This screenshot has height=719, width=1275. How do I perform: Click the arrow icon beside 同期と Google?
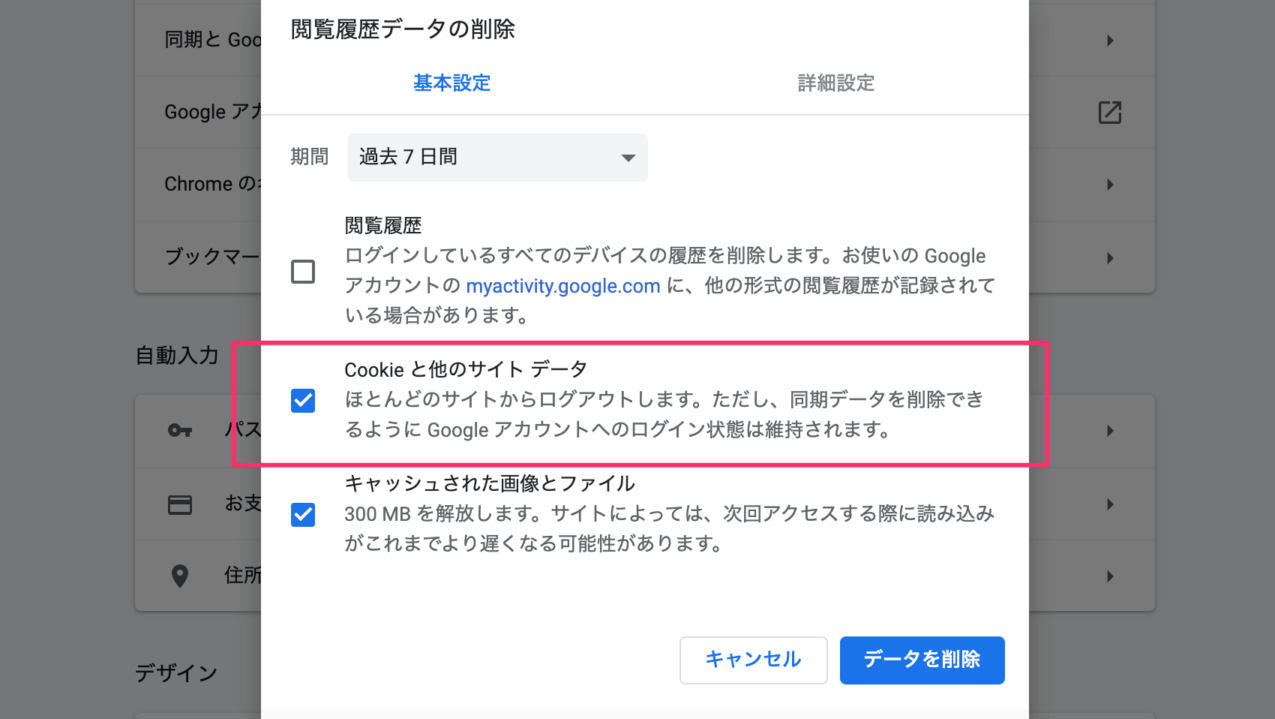pyautogui.click(x=1109, y=40)
